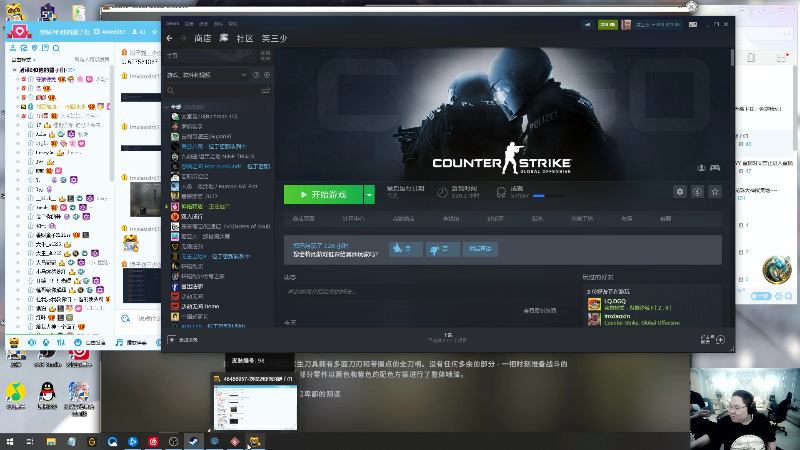Open CS:GO's 社区中心 link
The image size is (800, 450).
click(x=354, y=218)
